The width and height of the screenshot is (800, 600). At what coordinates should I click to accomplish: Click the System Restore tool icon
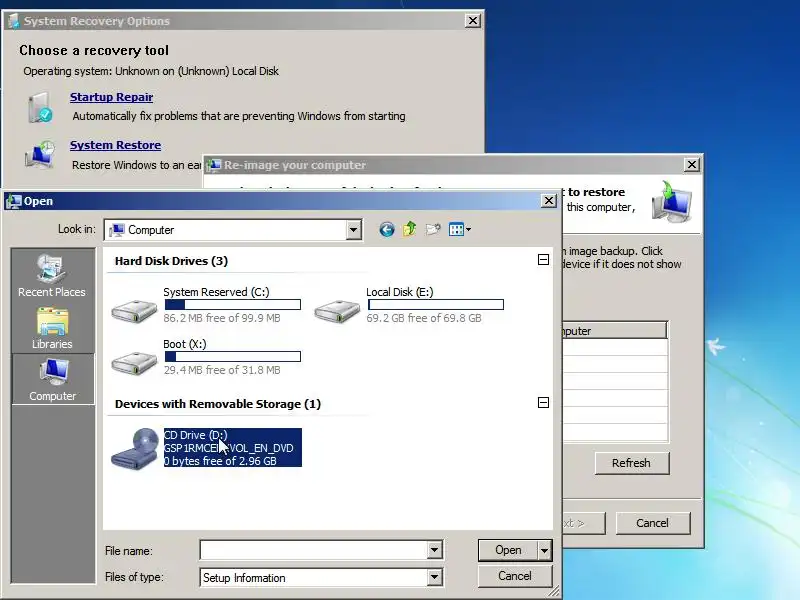point(40,155)
